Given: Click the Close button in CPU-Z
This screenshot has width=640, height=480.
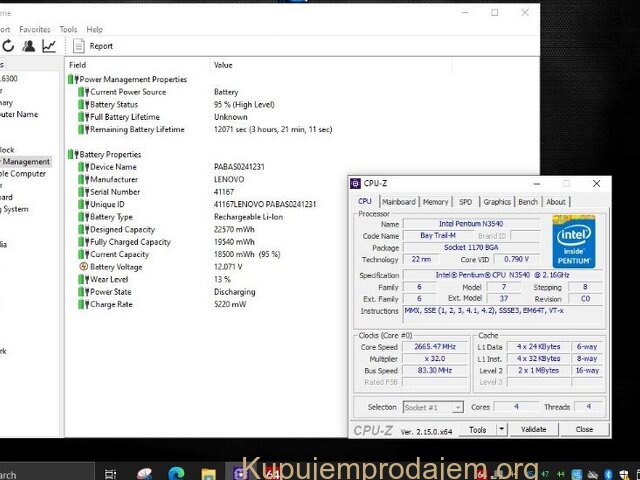Looking at the screenshot, I should click(x=584, y=429).
